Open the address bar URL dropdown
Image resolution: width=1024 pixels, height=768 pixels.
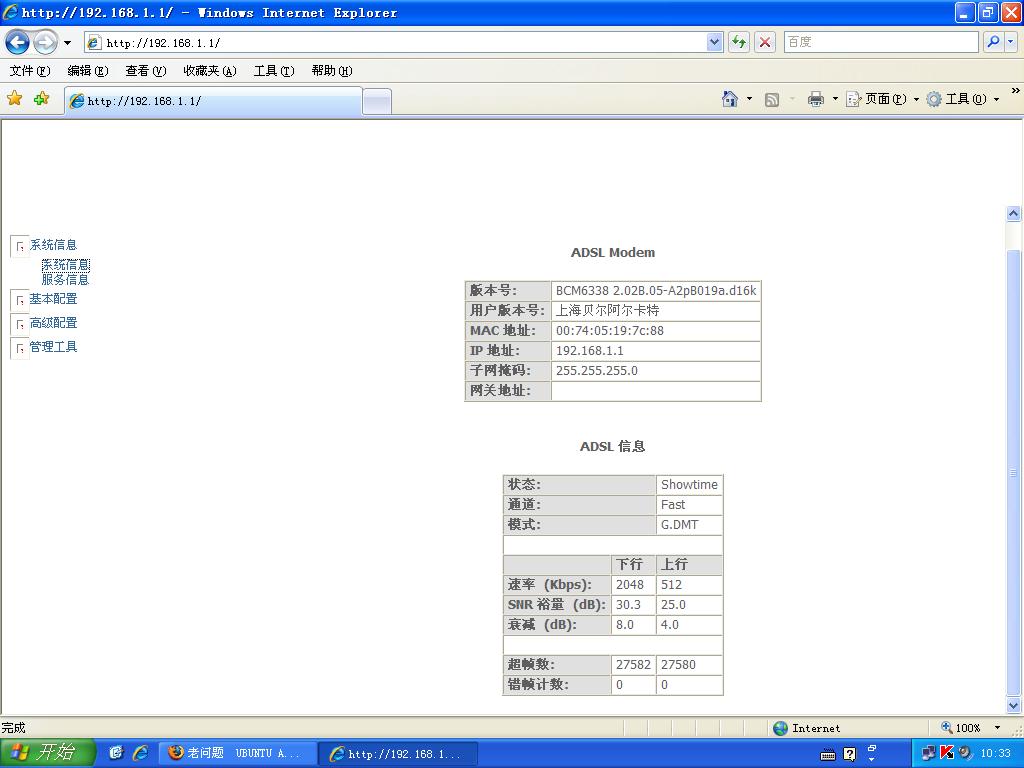tap(714, 43)
